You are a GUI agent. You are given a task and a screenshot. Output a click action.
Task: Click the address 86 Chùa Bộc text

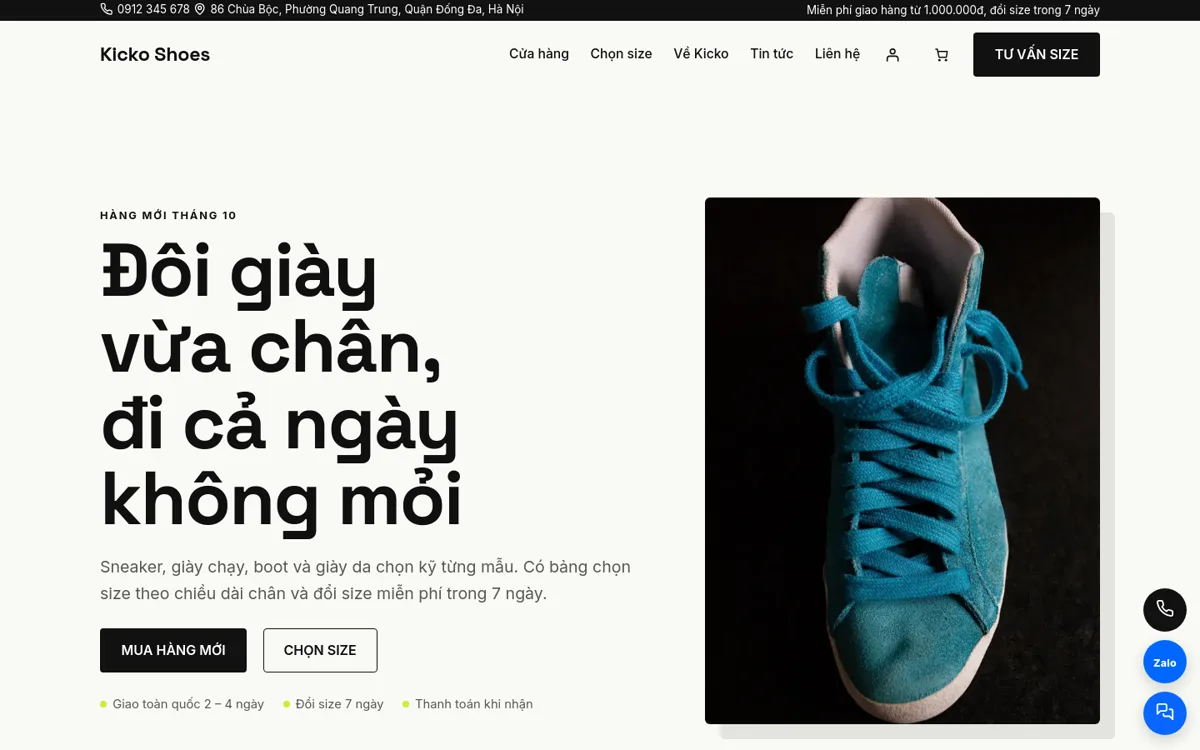pyautogui.click(x=367, y=9)
